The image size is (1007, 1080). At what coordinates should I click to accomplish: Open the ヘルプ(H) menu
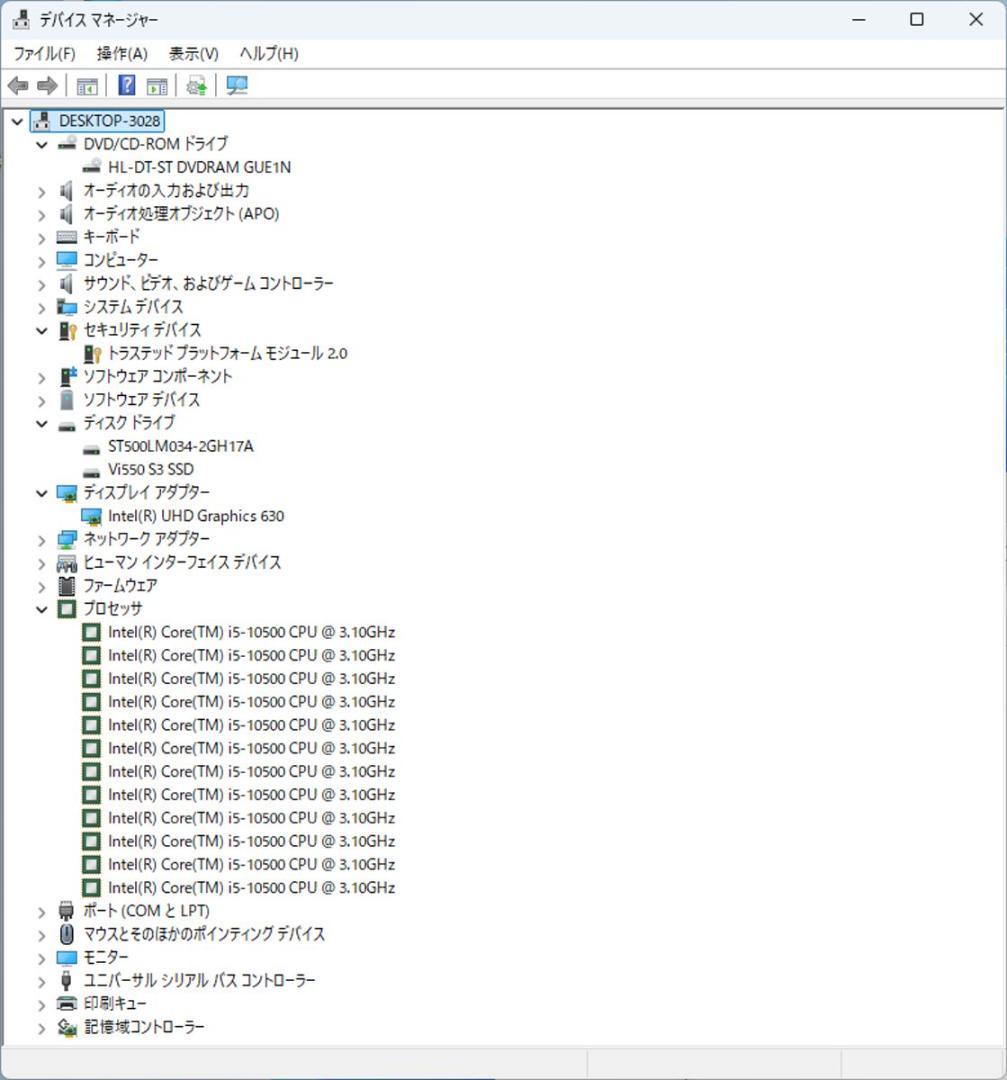pyautogui.click(x=269, y=54)
